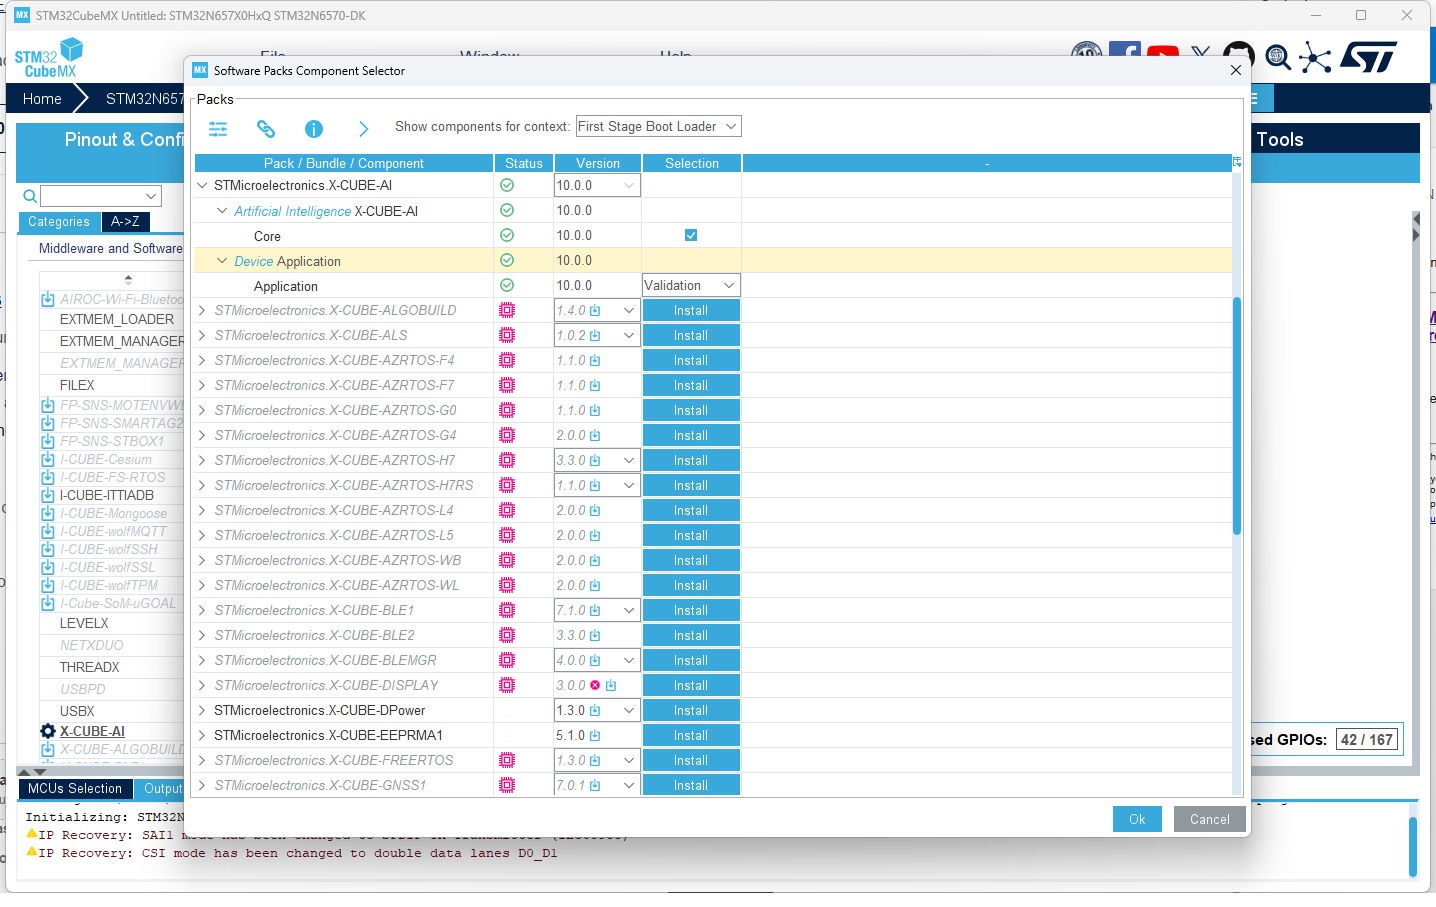Click the installed status icon for X-CUBE-AI
The image size is (1436, 907).
pyautogui.click(x=507, y=185)
